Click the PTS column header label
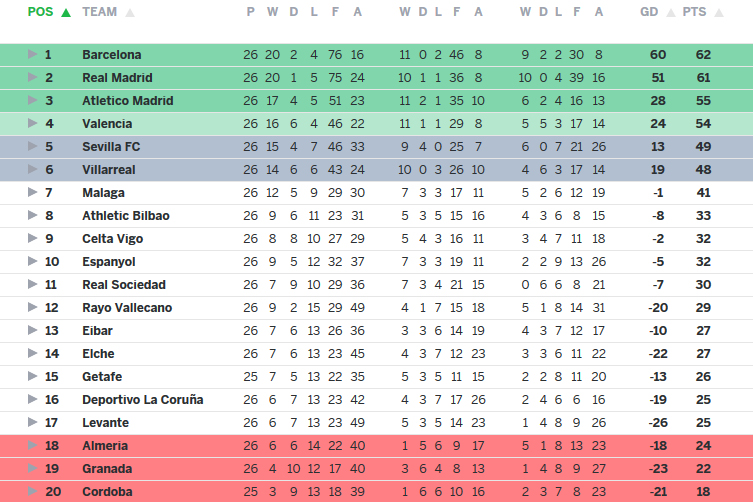753x502 pixels. 693,12
